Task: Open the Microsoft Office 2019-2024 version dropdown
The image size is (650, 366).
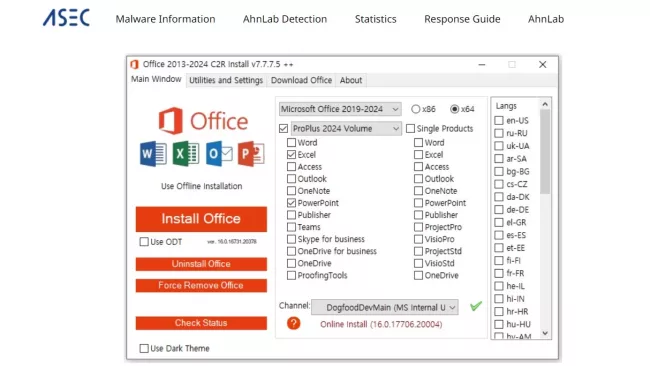Action: pos(340,109)
